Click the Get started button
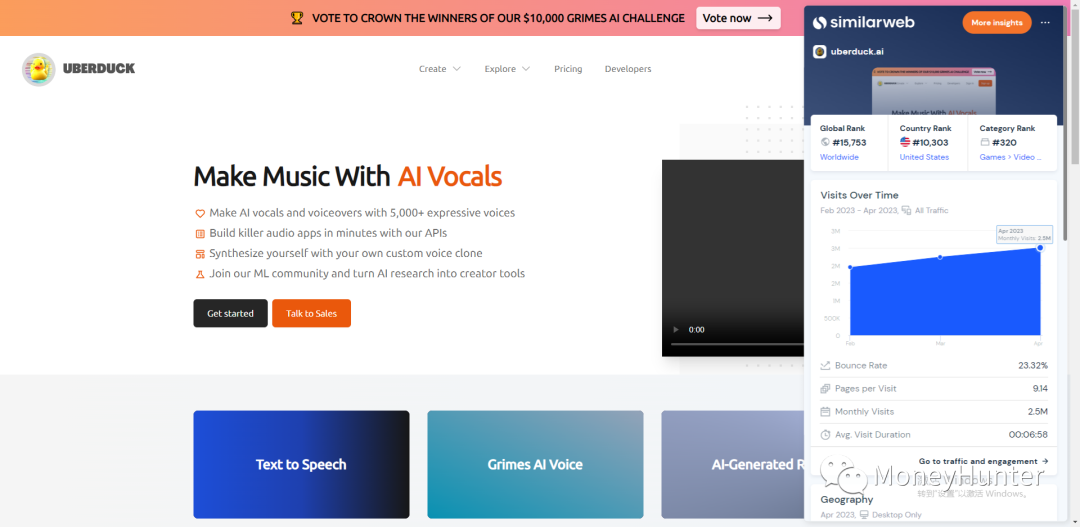The height and width of the screenshot is (527, 1080). (230, 313)
